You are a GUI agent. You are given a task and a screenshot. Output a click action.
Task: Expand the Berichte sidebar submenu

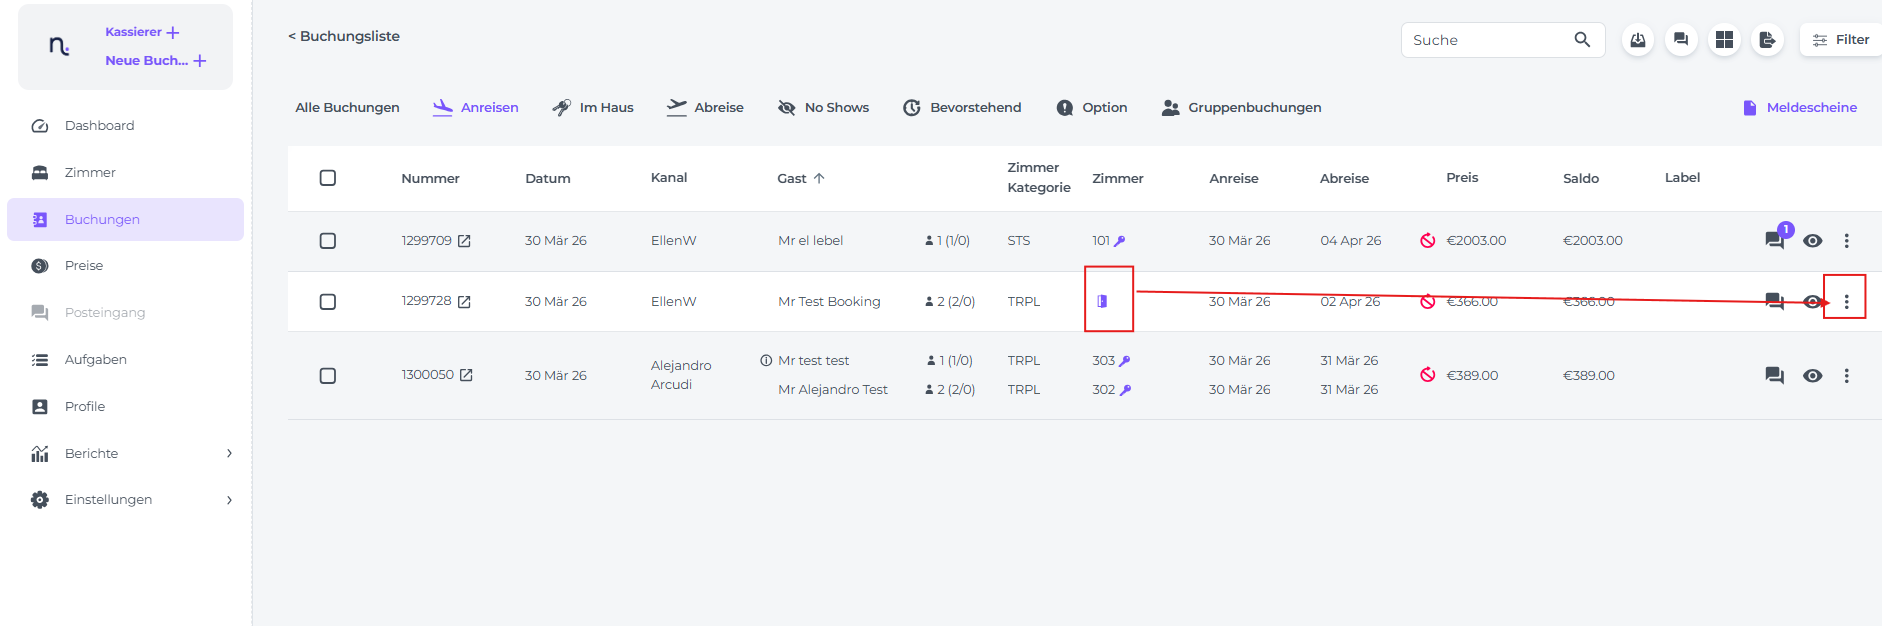tap(229, 454)
